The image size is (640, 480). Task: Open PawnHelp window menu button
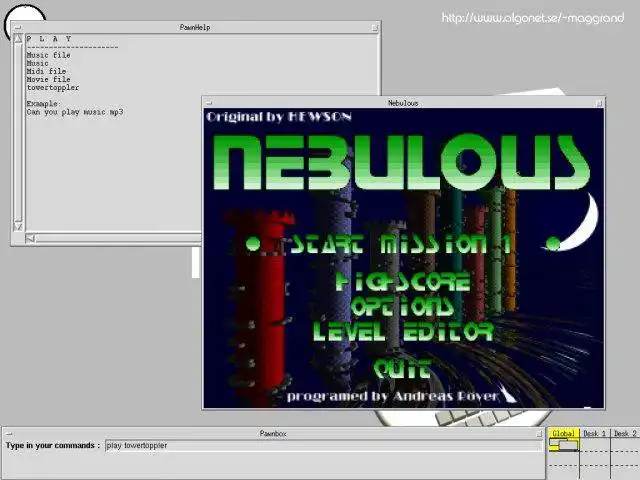[17, 28]
